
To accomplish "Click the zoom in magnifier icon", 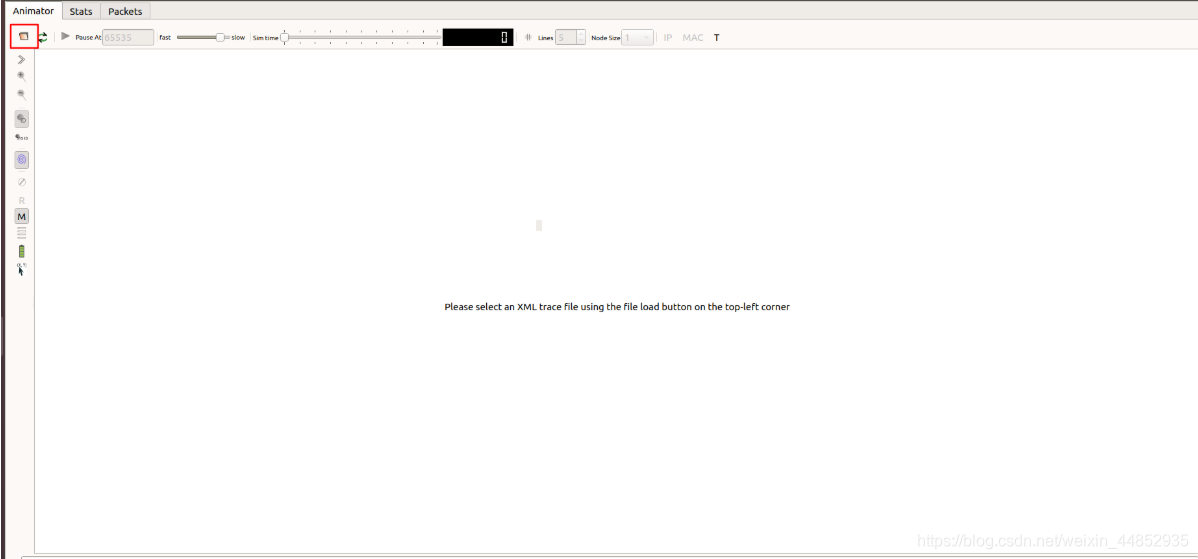I will pos(22,76).
